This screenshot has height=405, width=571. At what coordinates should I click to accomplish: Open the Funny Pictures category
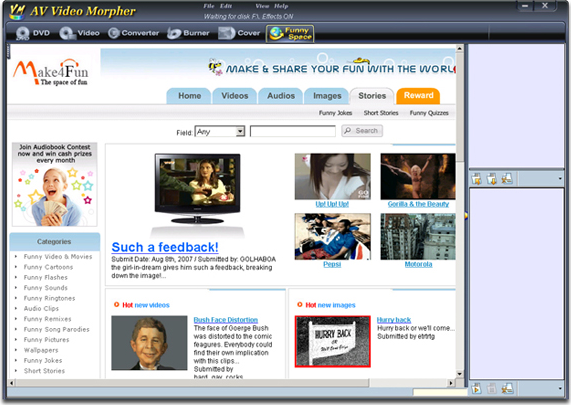(x=46, y=340)
